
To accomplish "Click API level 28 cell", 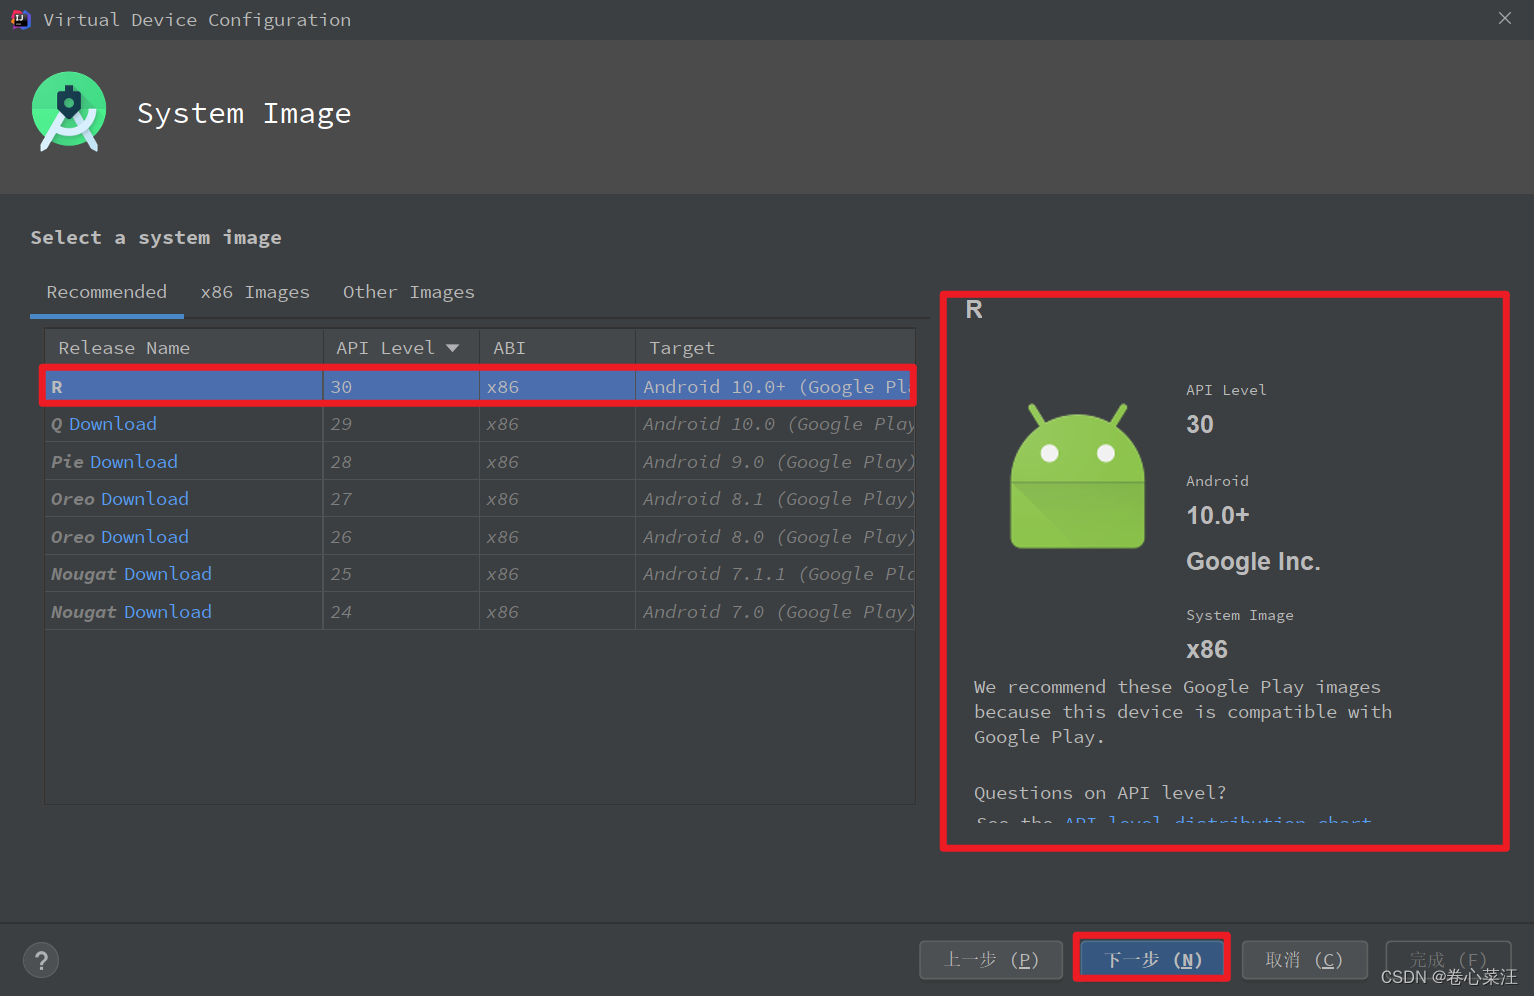I will pyautogui.click(x=401, y=462).
